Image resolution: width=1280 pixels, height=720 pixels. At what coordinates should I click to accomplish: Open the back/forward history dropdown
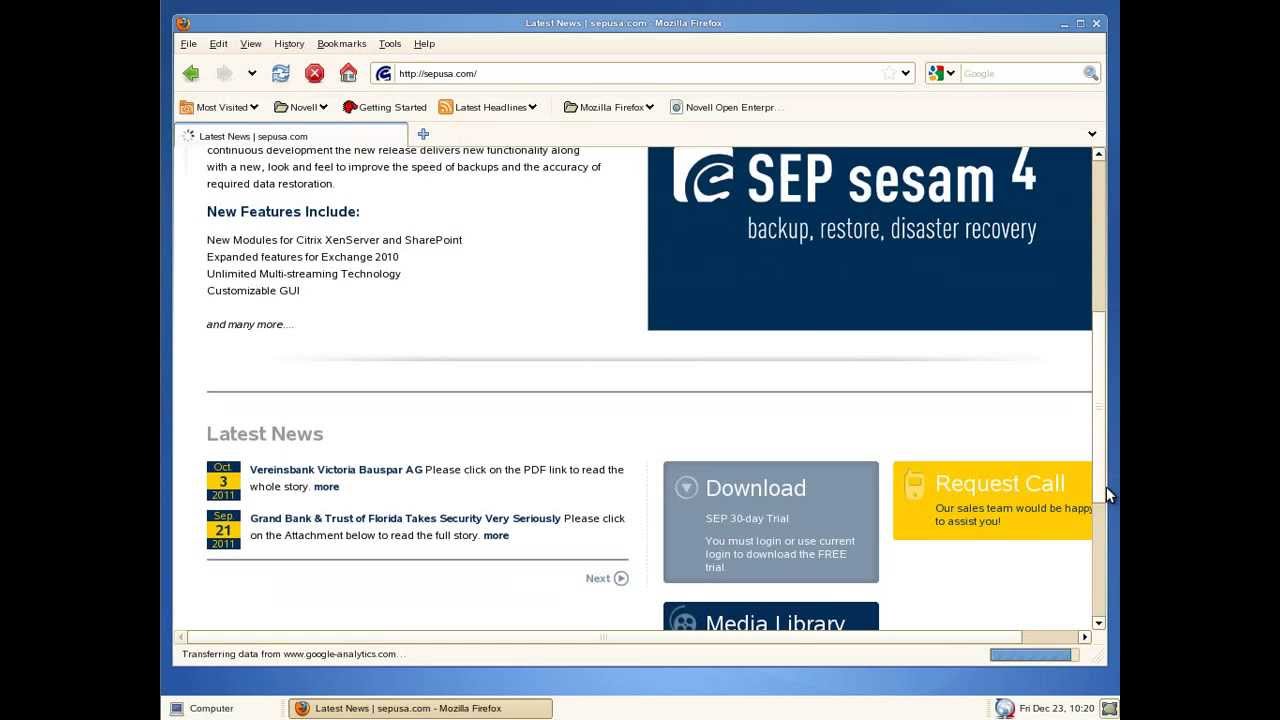252,73
